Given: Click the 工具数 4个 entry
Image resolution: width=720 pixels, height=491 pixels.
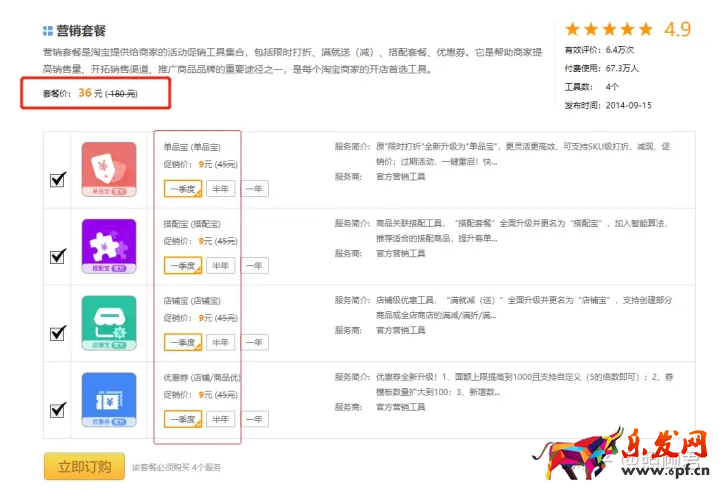Looking at the screenshot, I should point(592,87).
